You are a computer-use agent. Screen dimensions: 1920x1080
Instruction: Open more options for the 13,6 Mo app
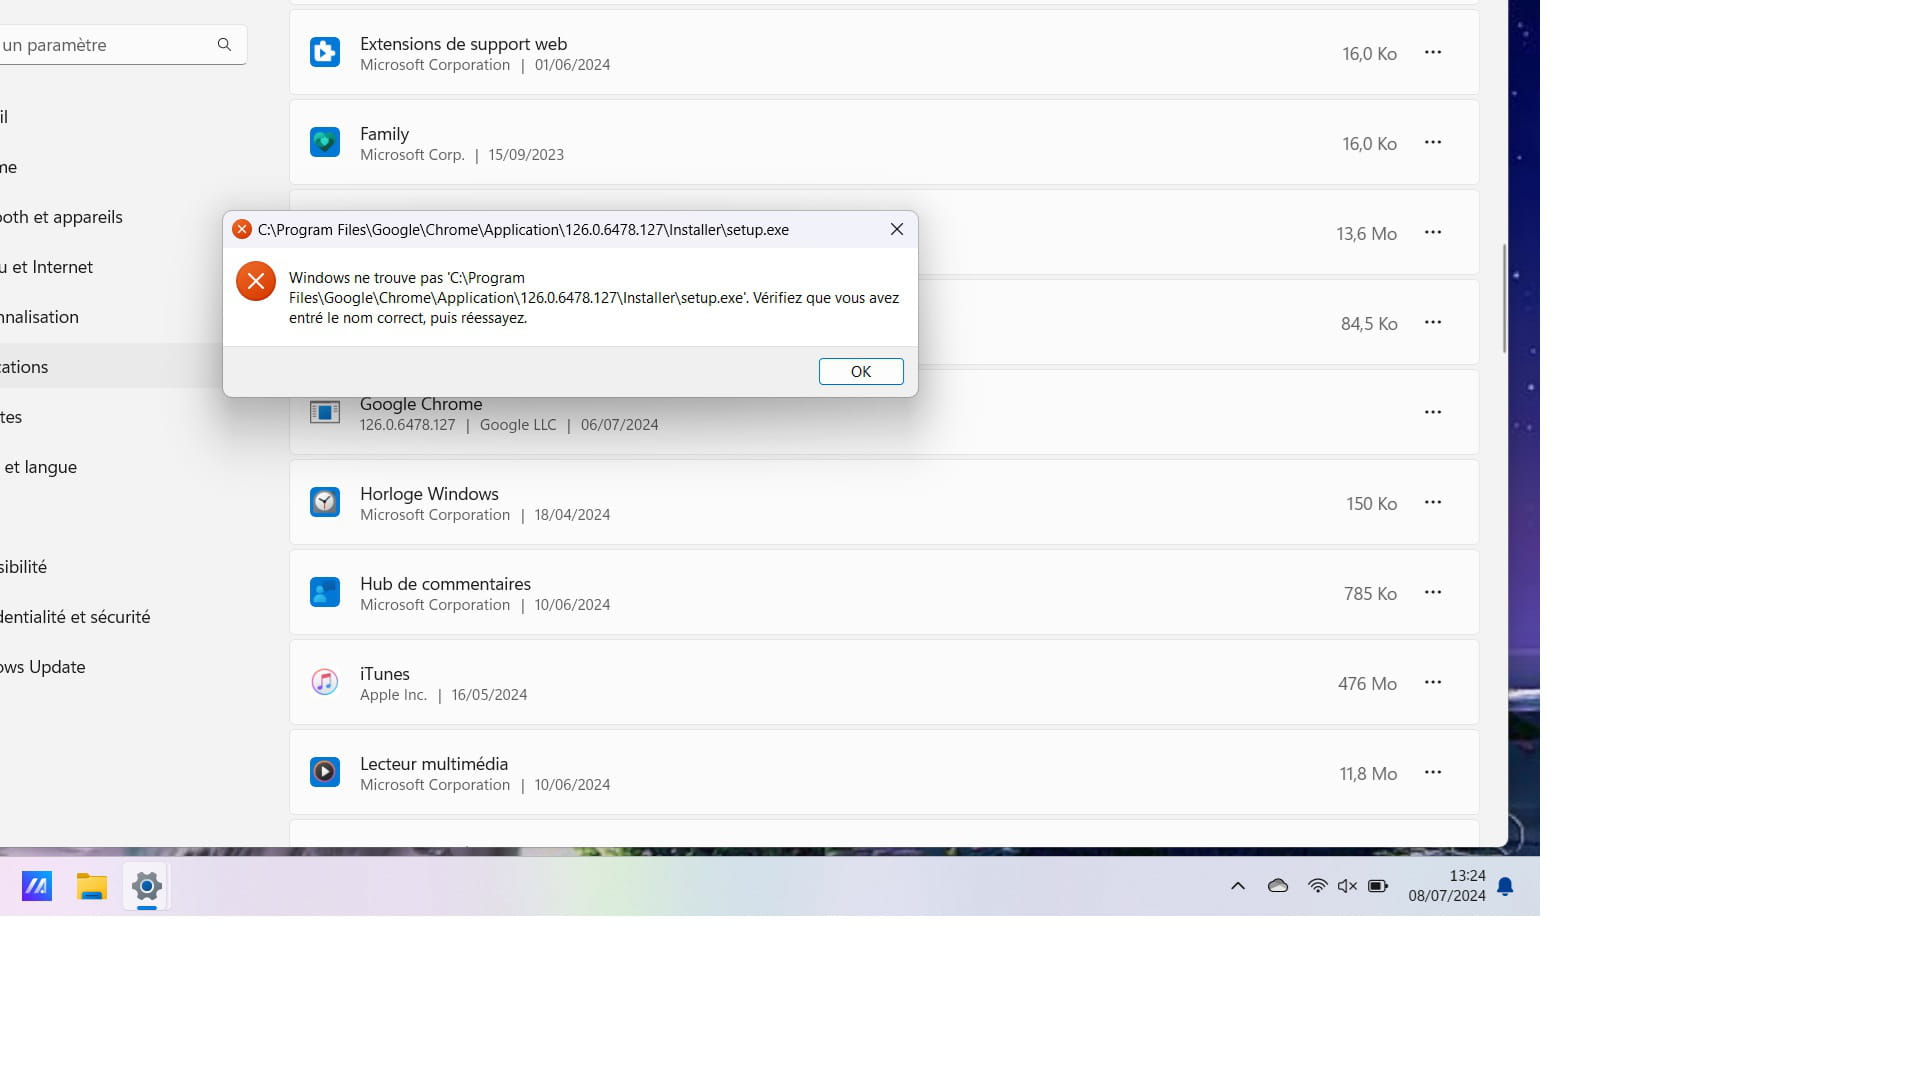(1433, 232)
